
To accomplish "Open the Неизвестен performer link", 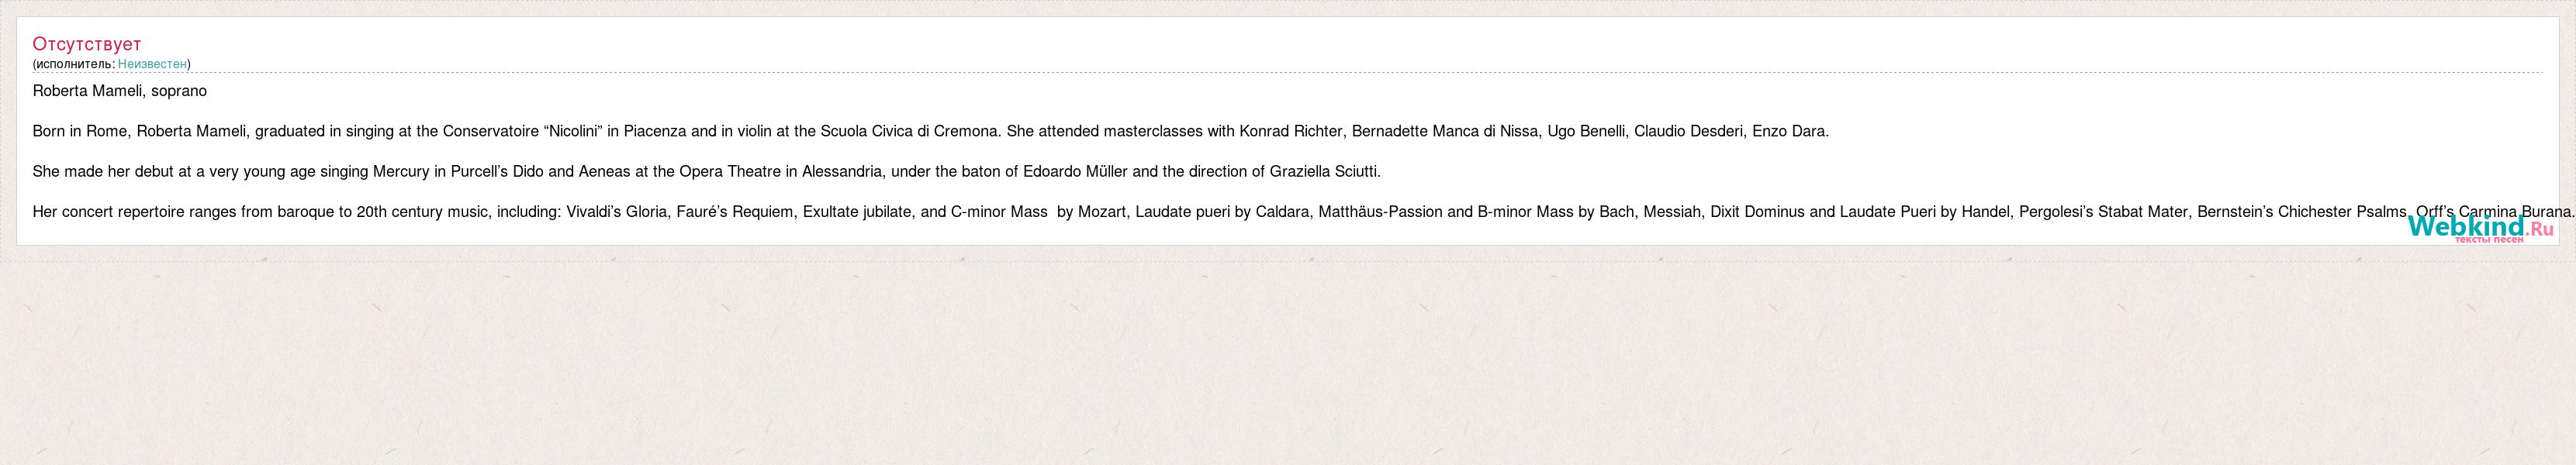I will (x=152, y=64).
